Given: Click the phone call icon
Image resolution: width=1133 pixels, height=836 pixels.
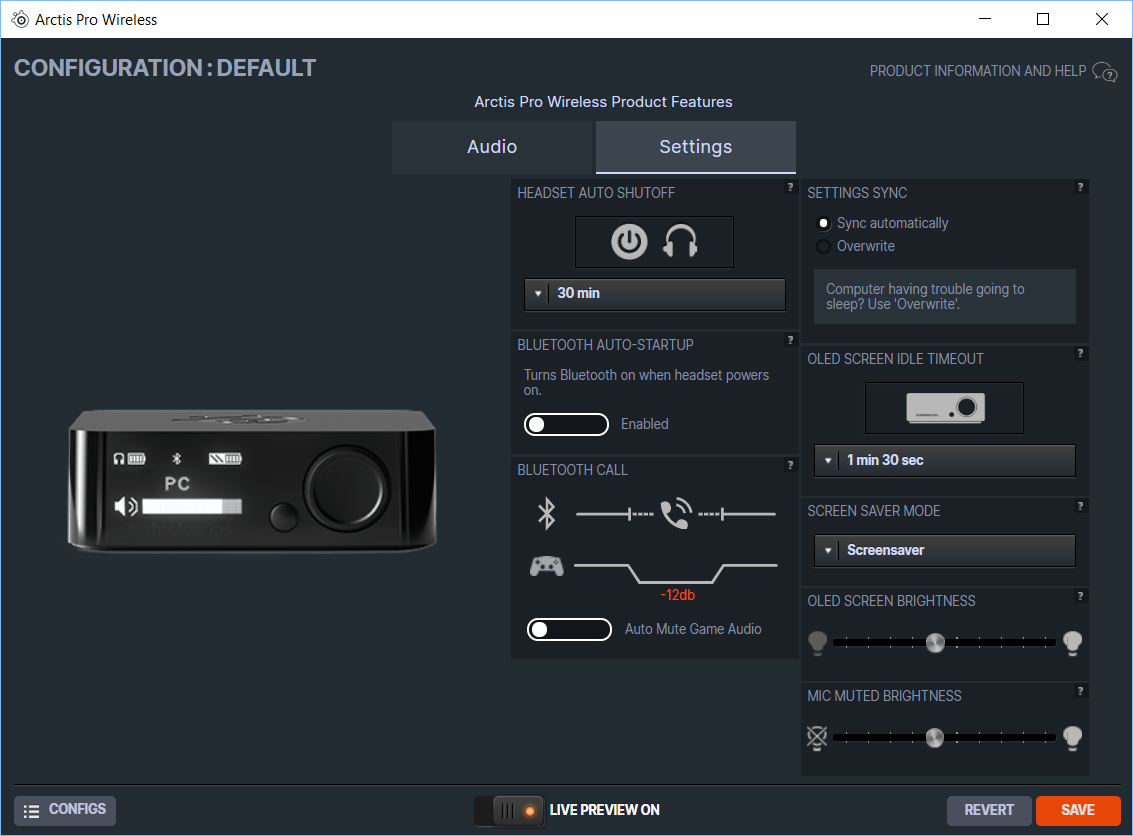Looking at the screenshot, I should [x=676, y=514].
